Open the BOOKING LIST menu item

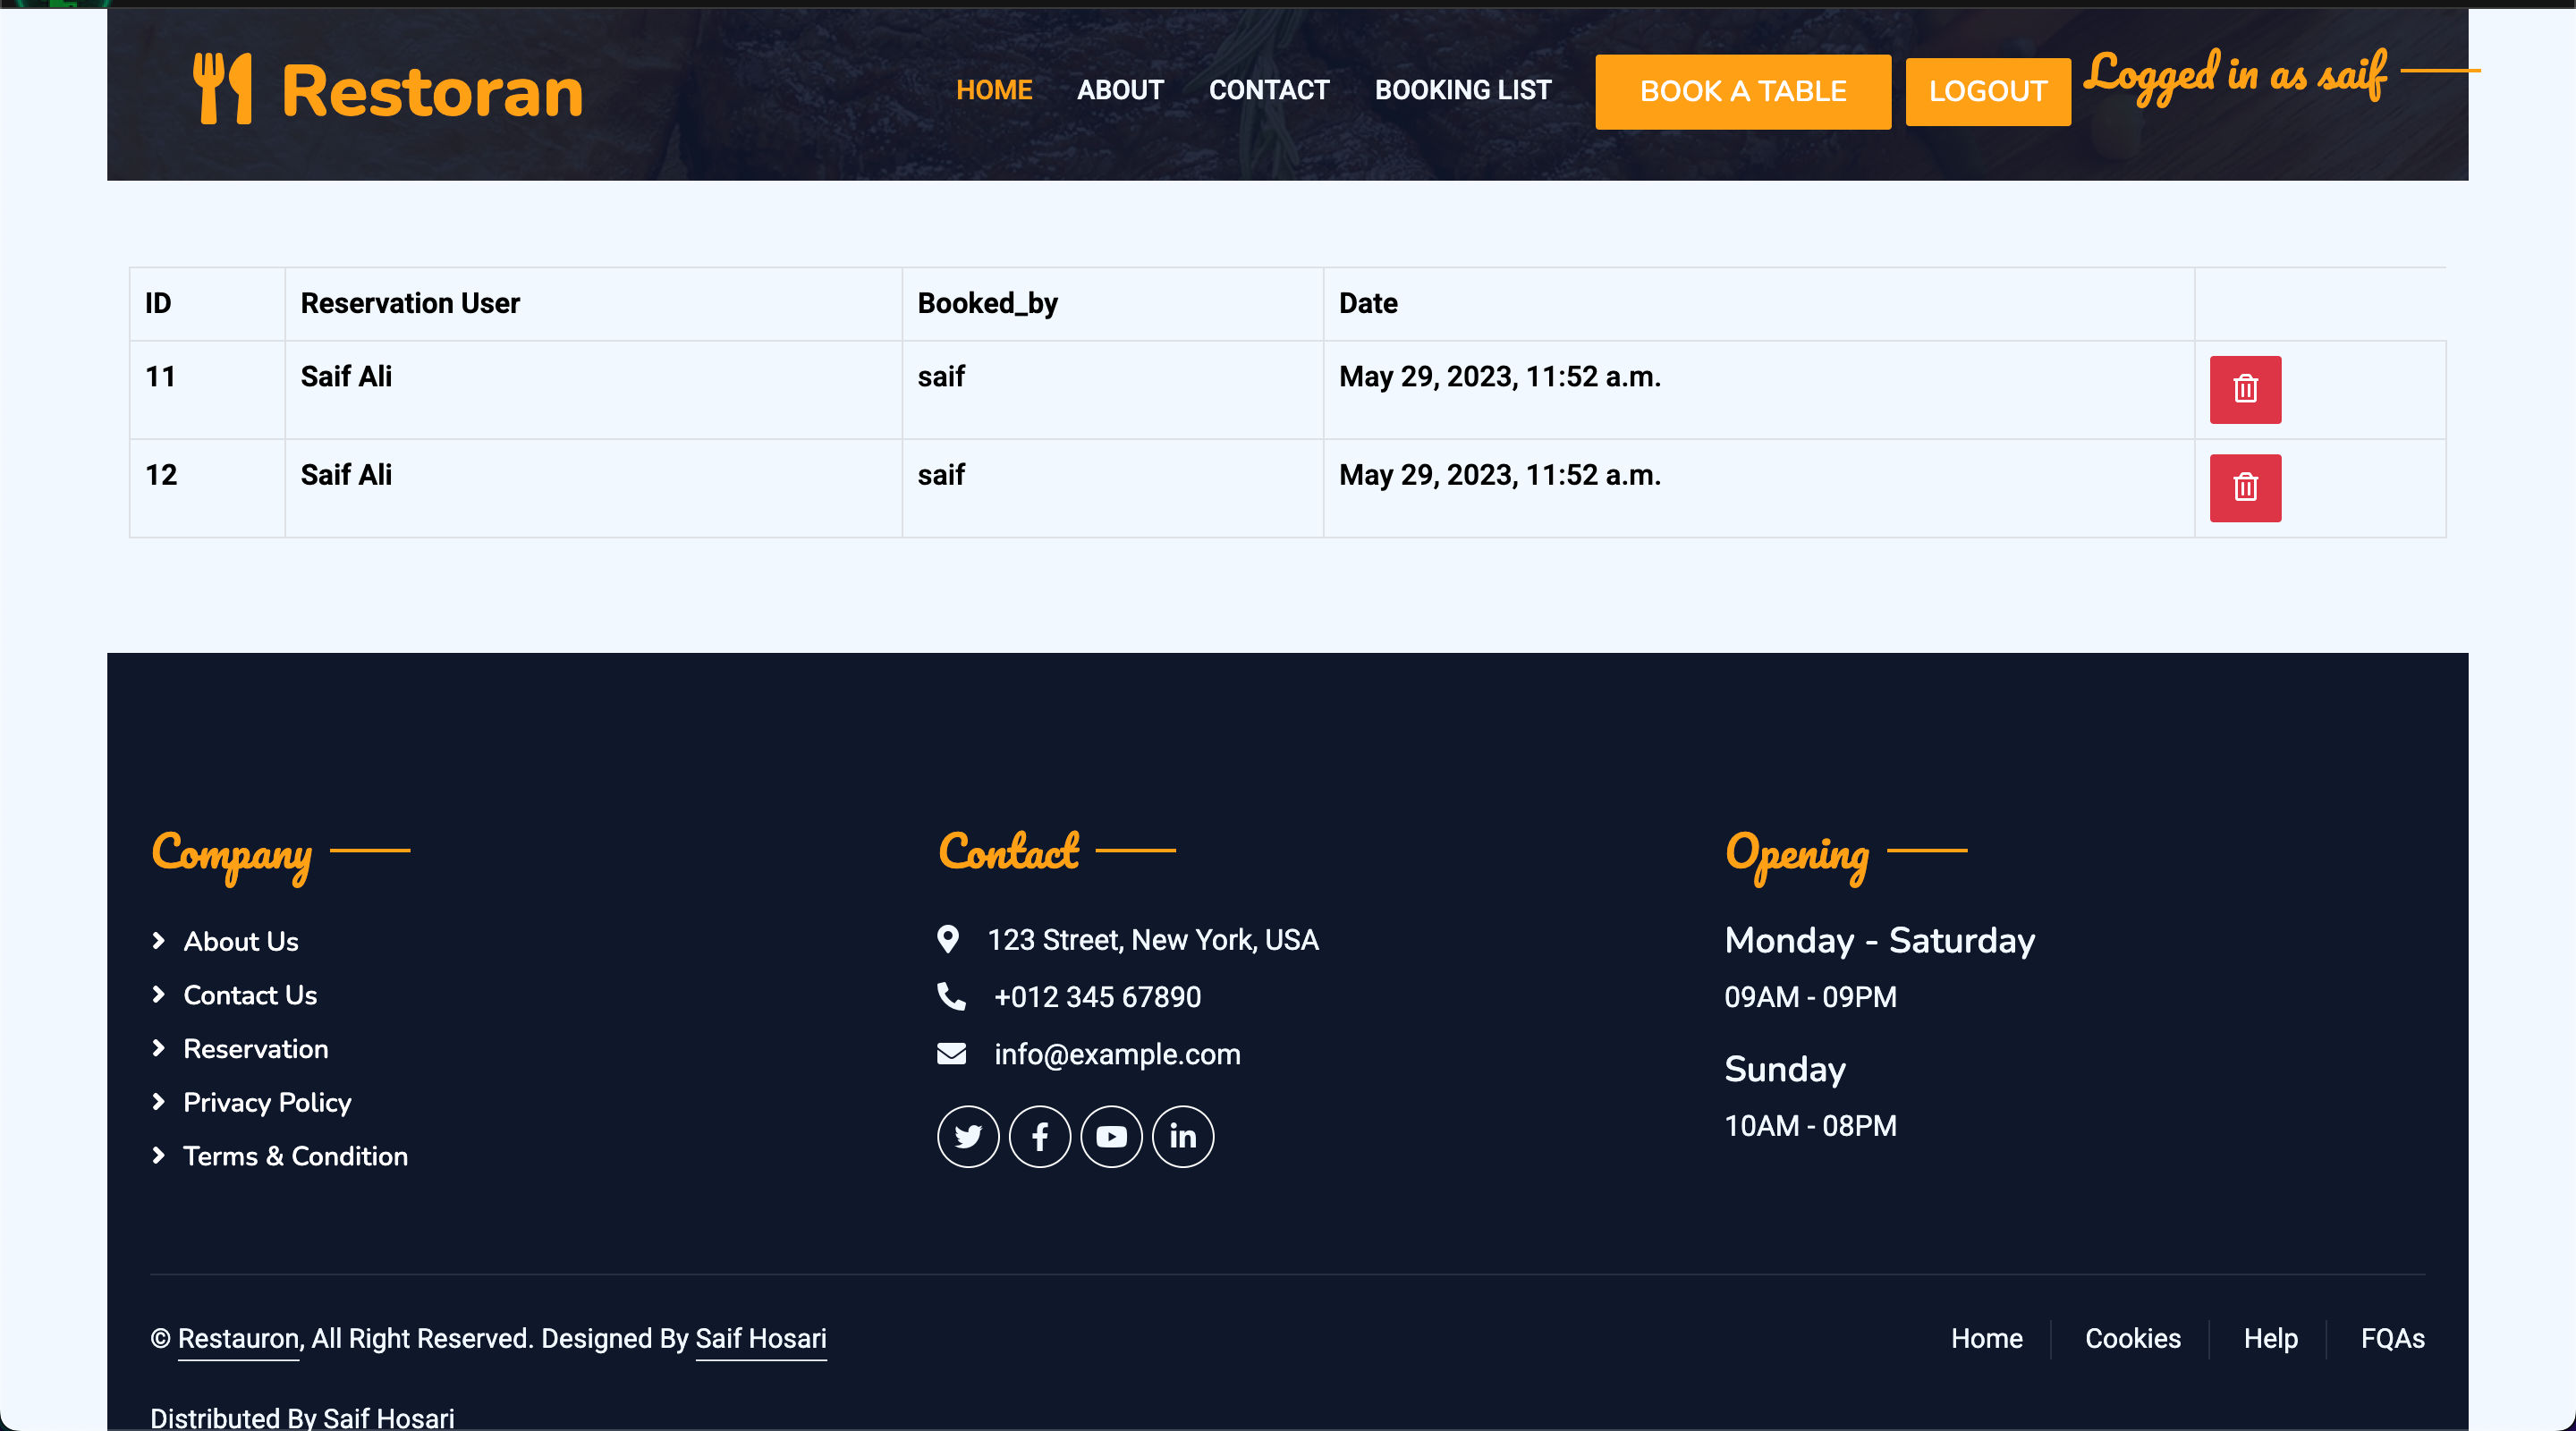coord(1463,90)
